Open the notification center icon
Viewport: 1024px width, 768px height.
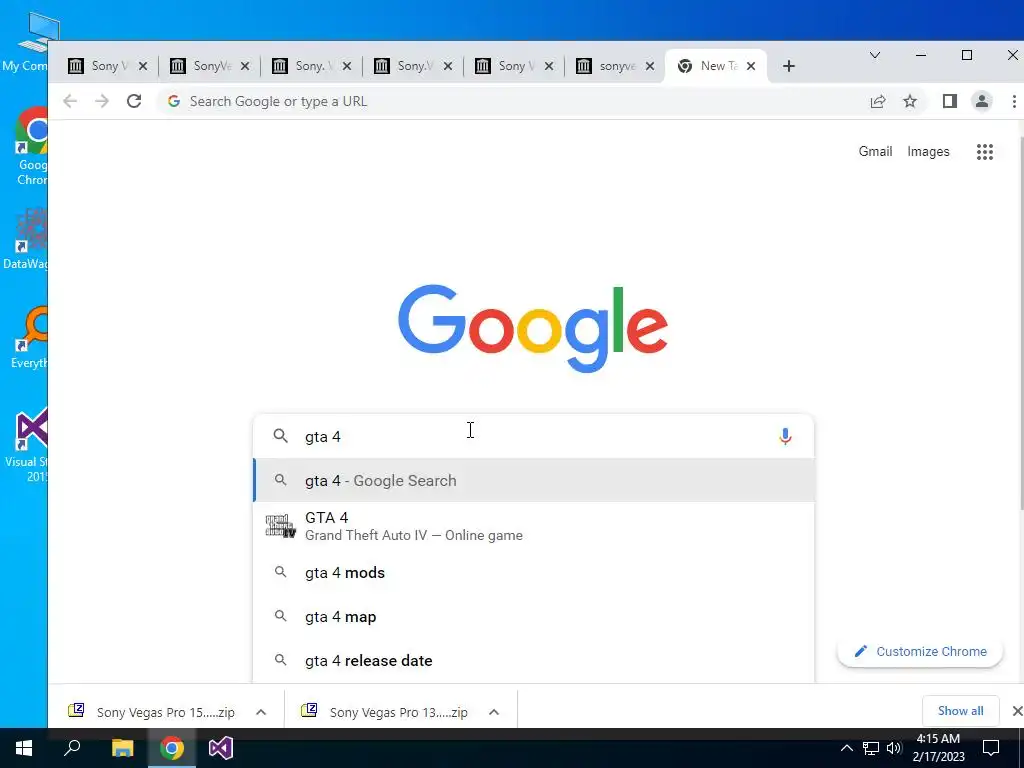pos(991,748)
